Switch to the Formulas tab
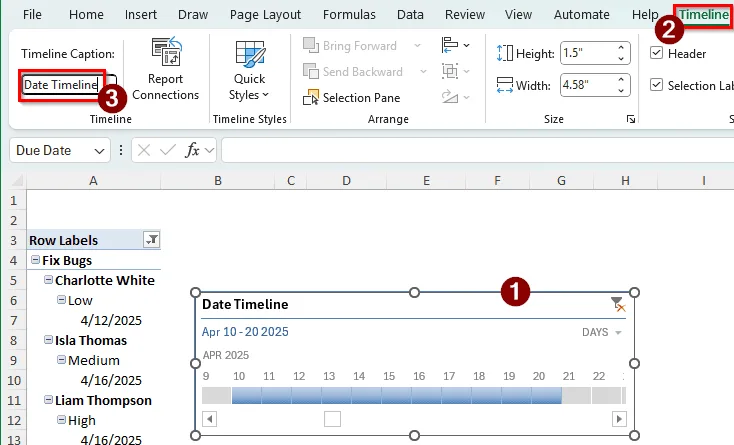Viewport: 734px width, 445px height. (x=349, y=15)
